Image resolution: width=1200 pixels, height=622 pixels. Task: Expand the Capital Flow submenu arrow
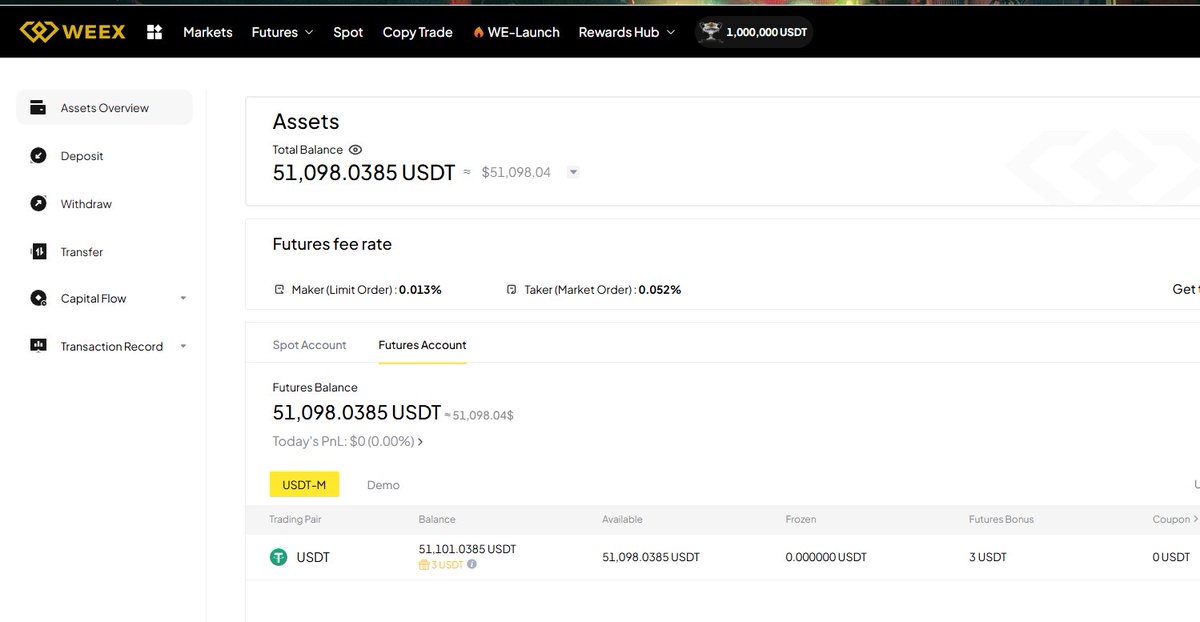pos(183,298)
